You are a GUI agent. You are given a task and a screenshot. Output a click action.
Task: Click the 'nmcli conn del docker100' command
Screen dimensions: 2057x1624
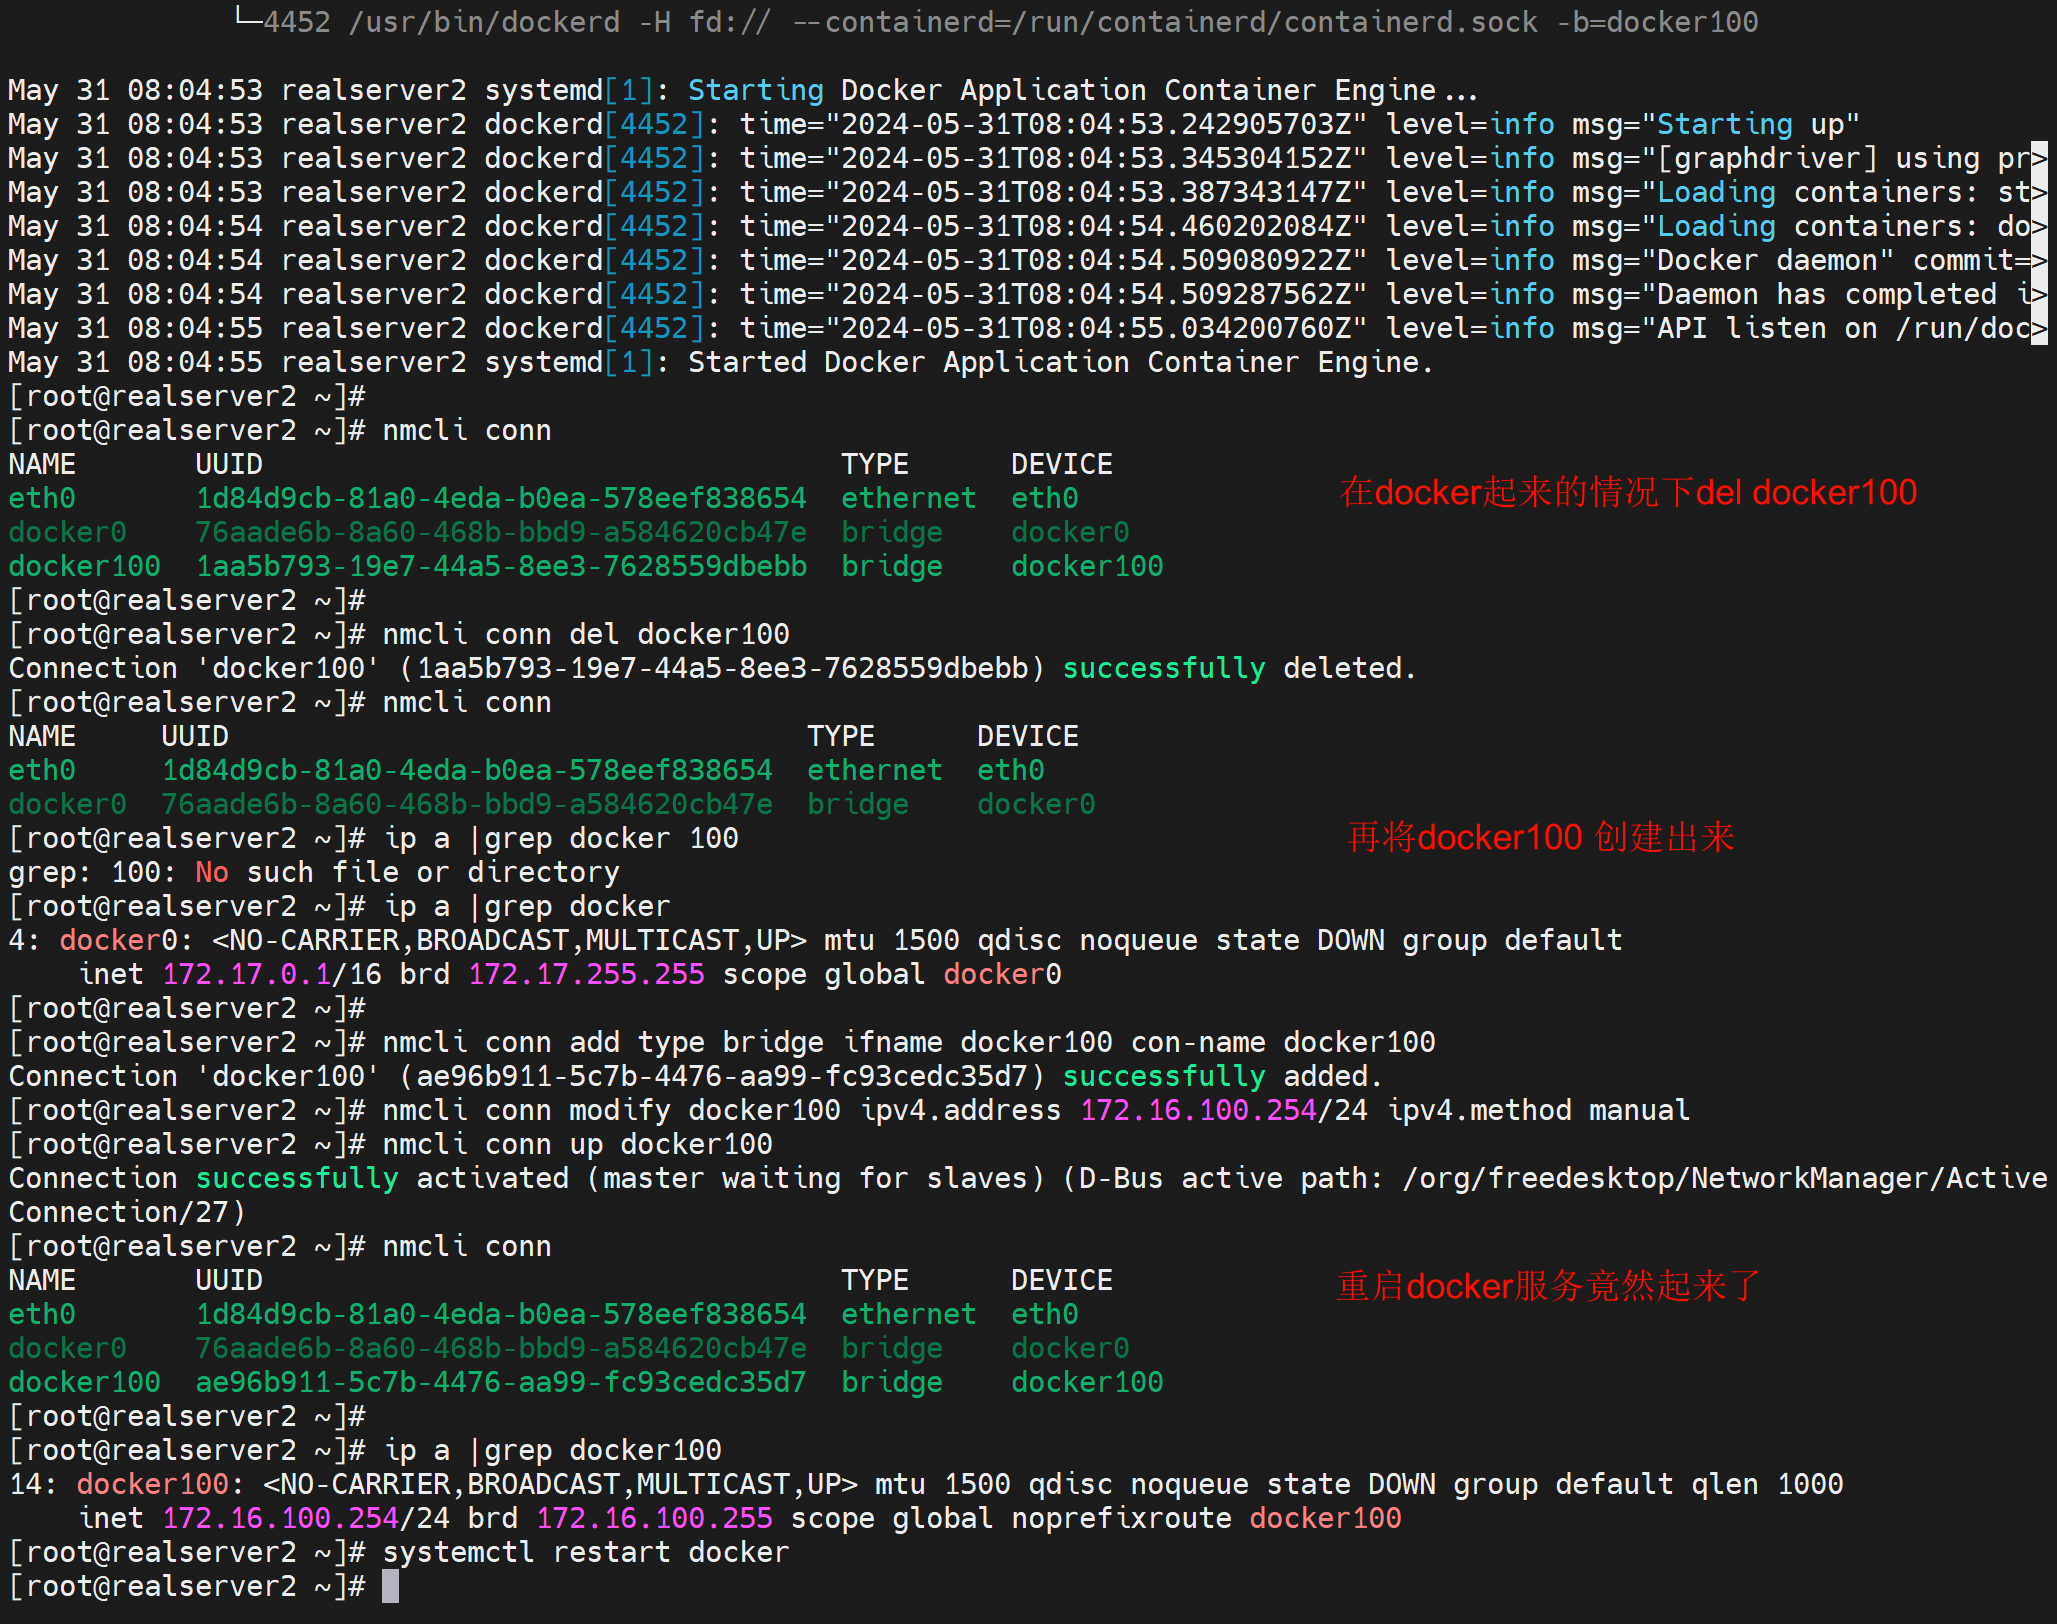[x=586, y=635]
